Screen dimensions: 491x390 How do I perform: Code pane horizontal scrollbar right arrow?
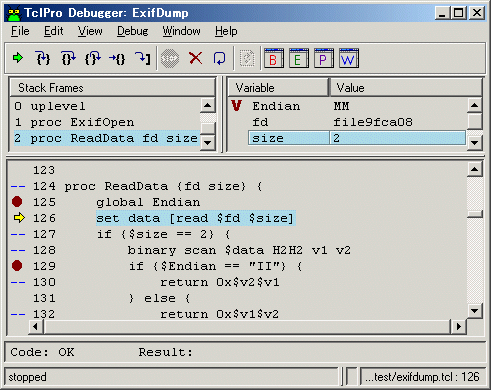[x=458, y=326]
